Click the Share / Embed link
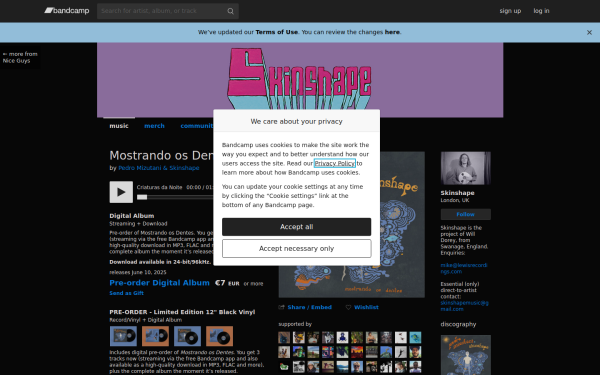Viewport: 600px width, 375px height. point(309,307)
